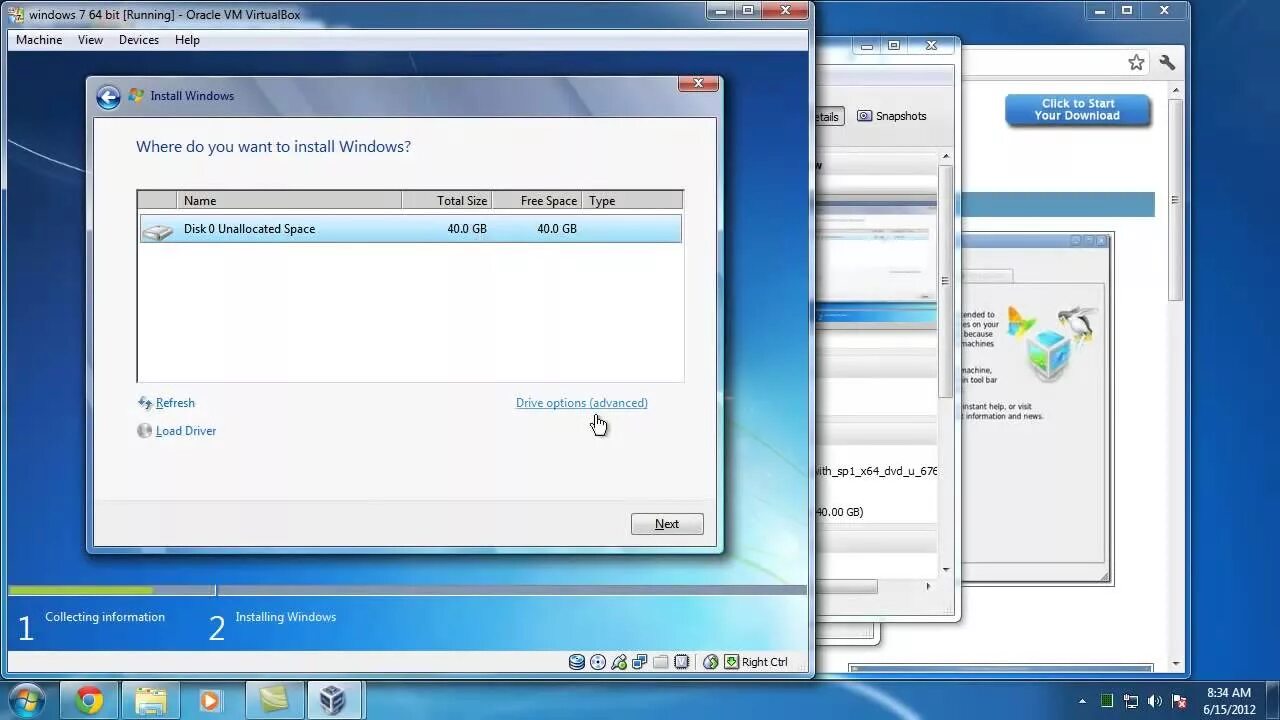1280x720 pixels.
Task: Click the network icon in the system tray
Action: coord(1131,701)
